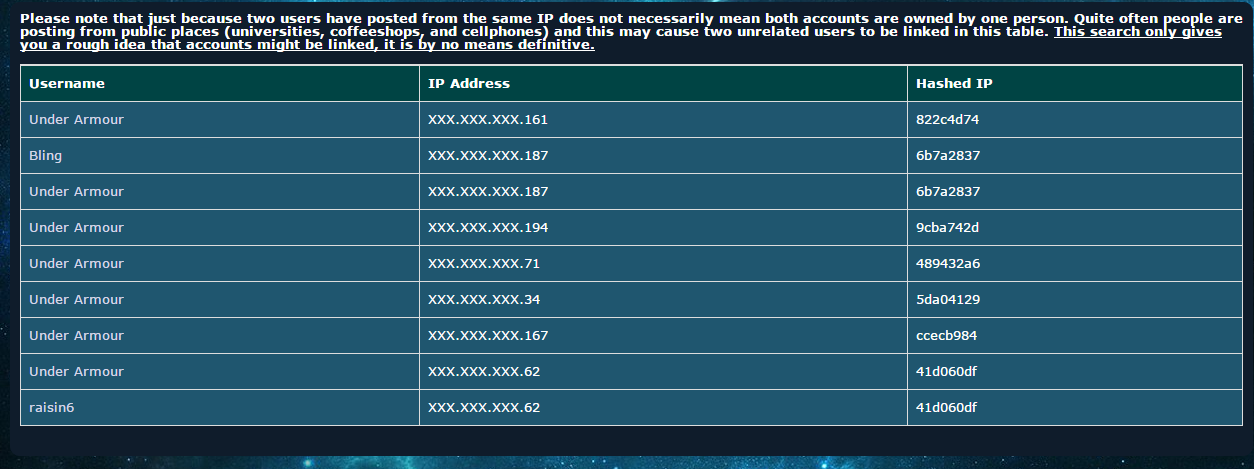
Task: Click Under Armour in the .34 row
Action: pos(76,300)
